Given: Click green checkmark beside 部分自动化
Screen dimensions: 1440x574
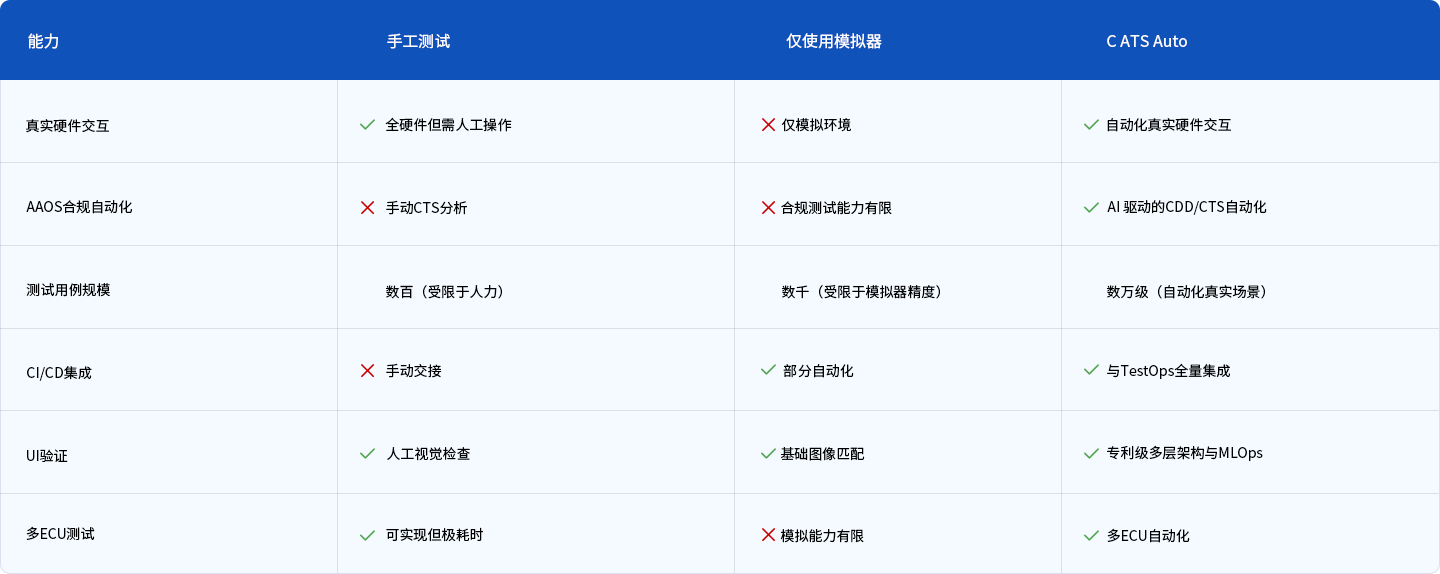Looking at the screenshot, I should point(768,370).
